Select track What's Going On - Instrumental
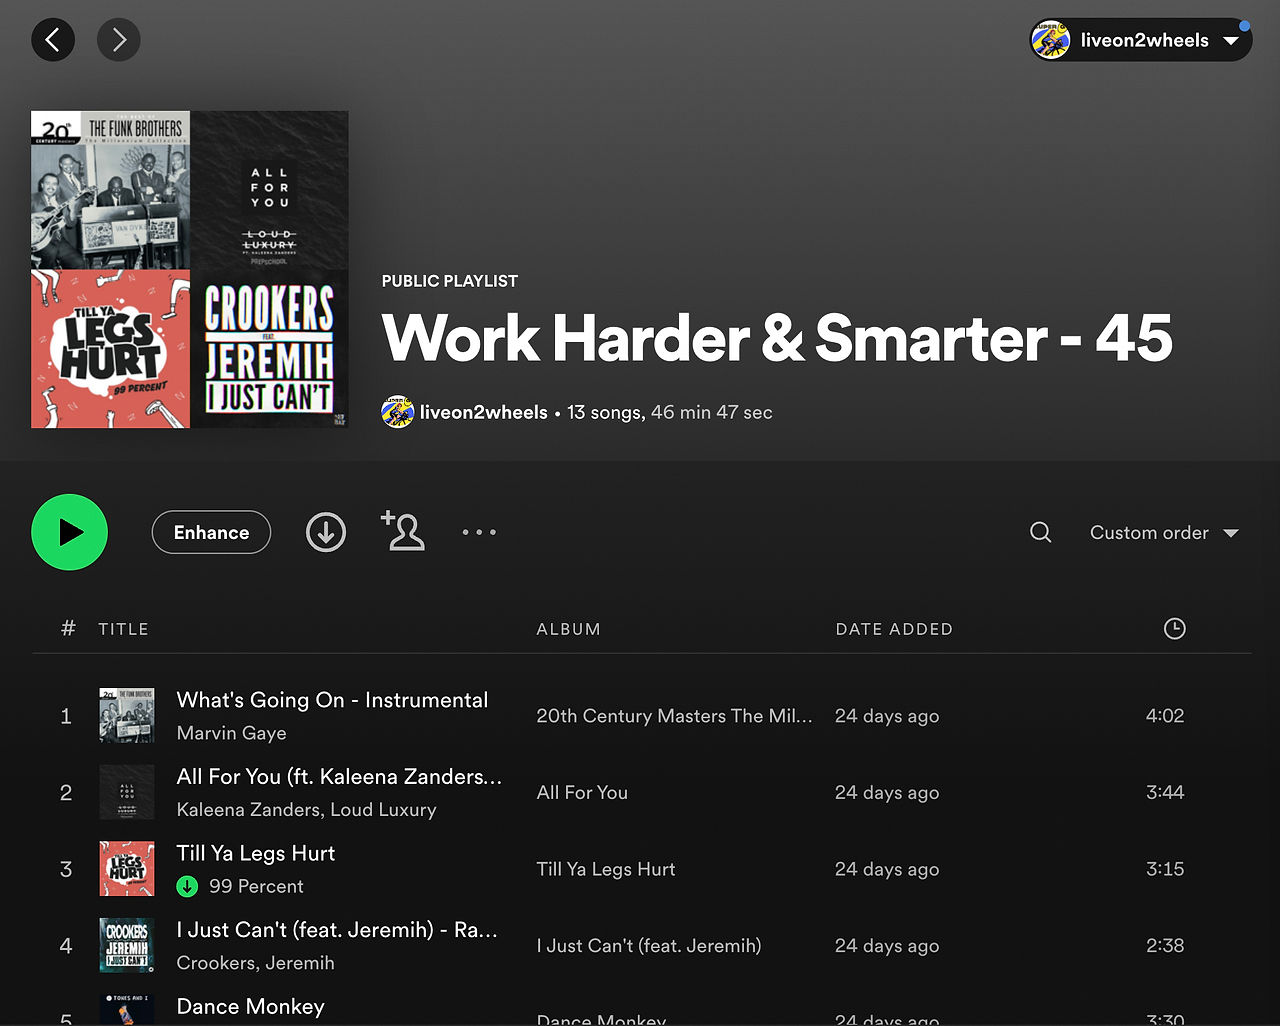The image size is (1280, 1026). coord(332,700)
